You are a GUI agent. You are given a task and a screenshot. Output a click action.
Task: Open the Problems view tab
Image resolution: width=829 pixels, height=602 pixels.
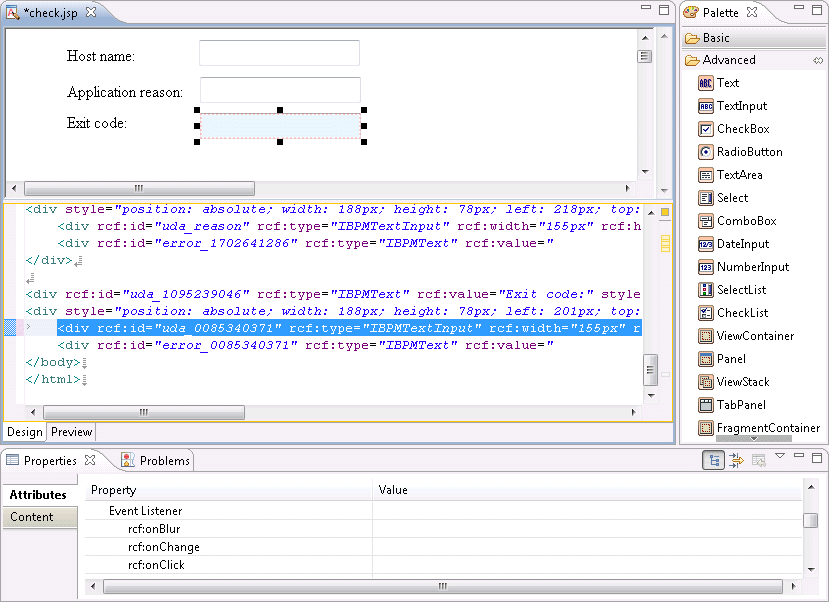pyautogui.click(x=155, y=461)
